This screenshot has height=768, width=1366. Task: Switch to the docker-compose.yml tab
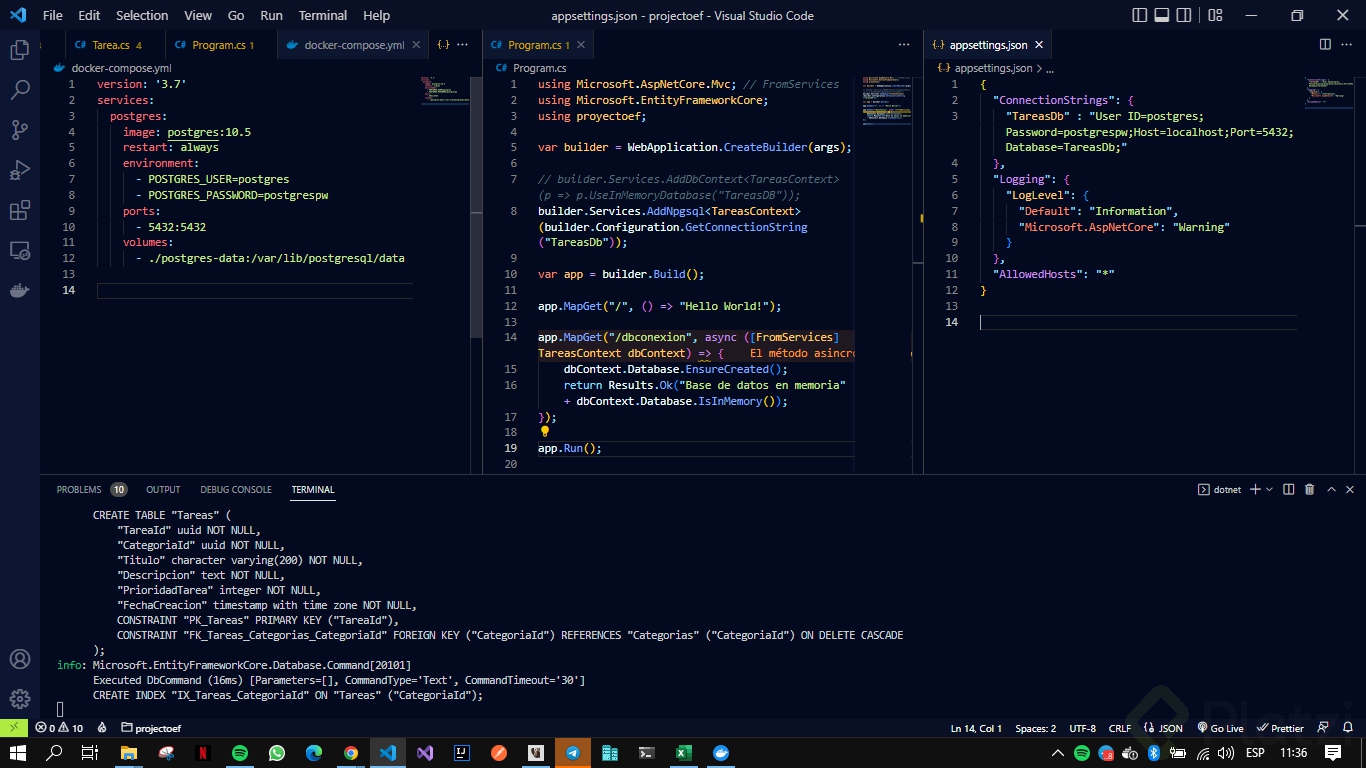pos(353,45)
